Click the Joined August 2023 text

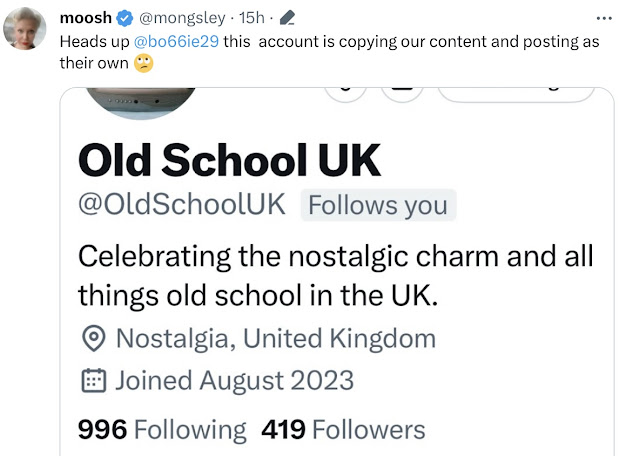tap(234, 380)
